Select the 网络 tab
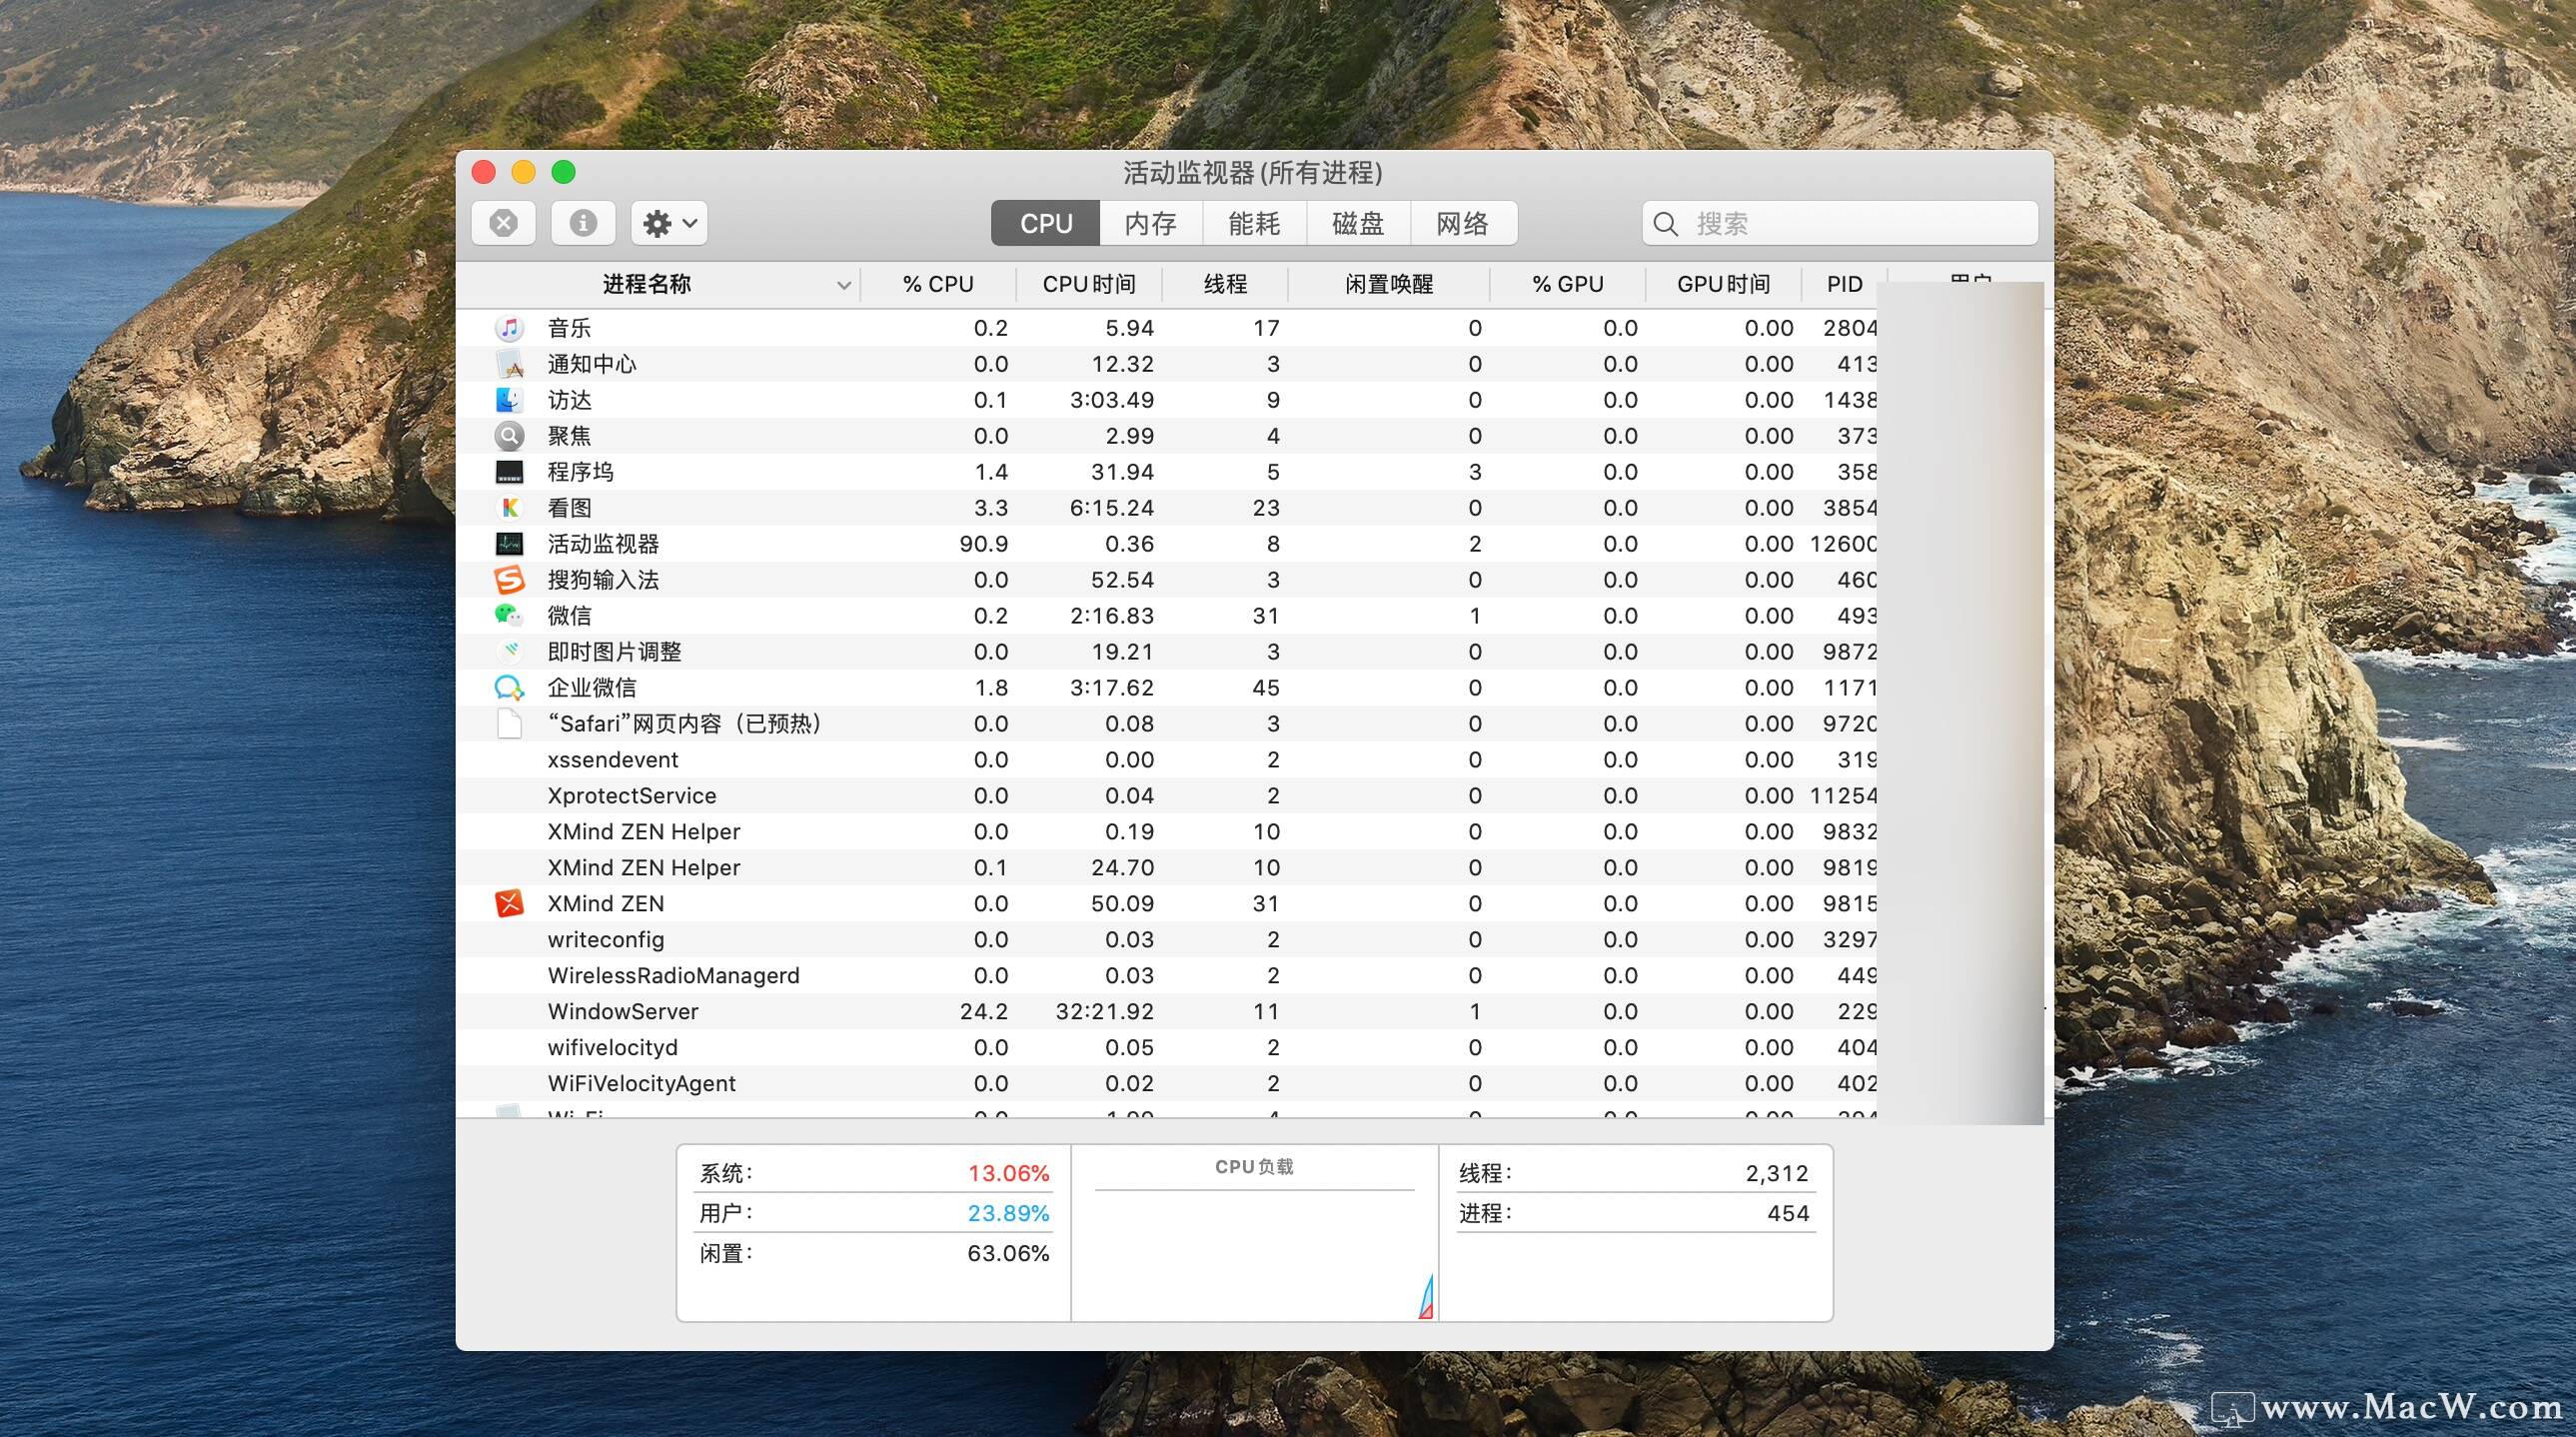 1462,223
